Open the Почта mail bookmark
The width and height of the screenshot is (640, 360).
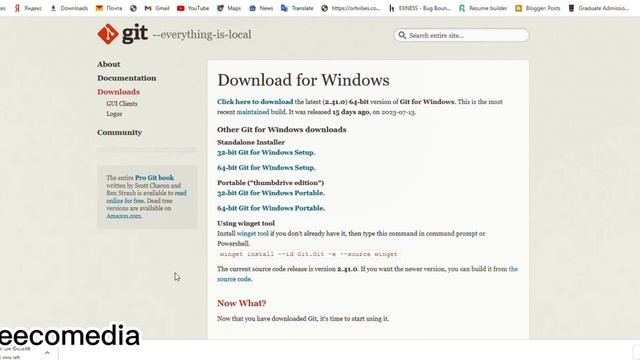(109, 8)
